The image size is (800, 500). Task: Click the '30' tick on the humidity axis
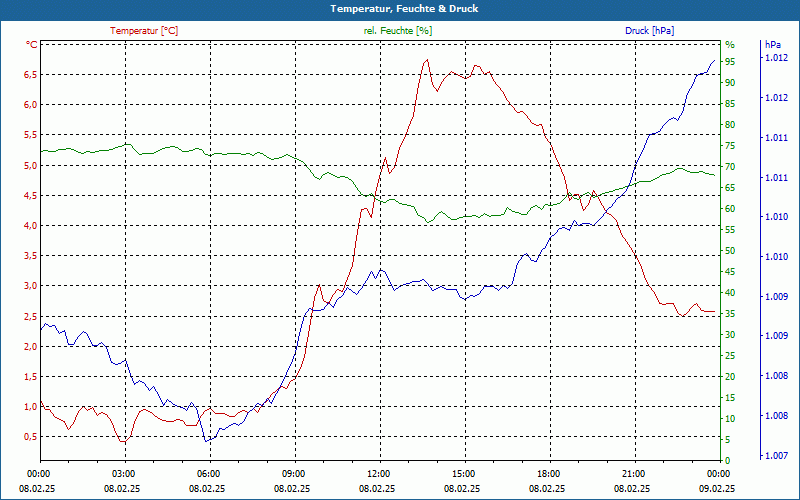[x=730, y=335]
